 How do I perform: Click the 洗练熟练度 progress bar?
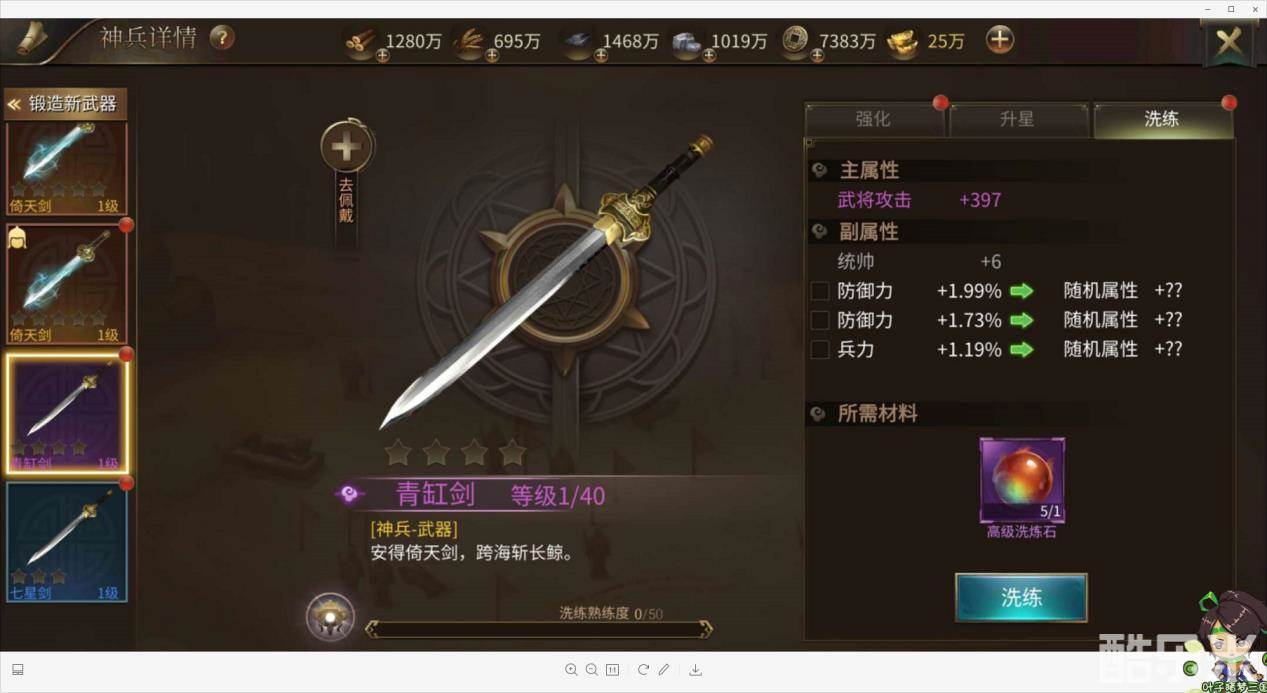(x=539, y=629)
